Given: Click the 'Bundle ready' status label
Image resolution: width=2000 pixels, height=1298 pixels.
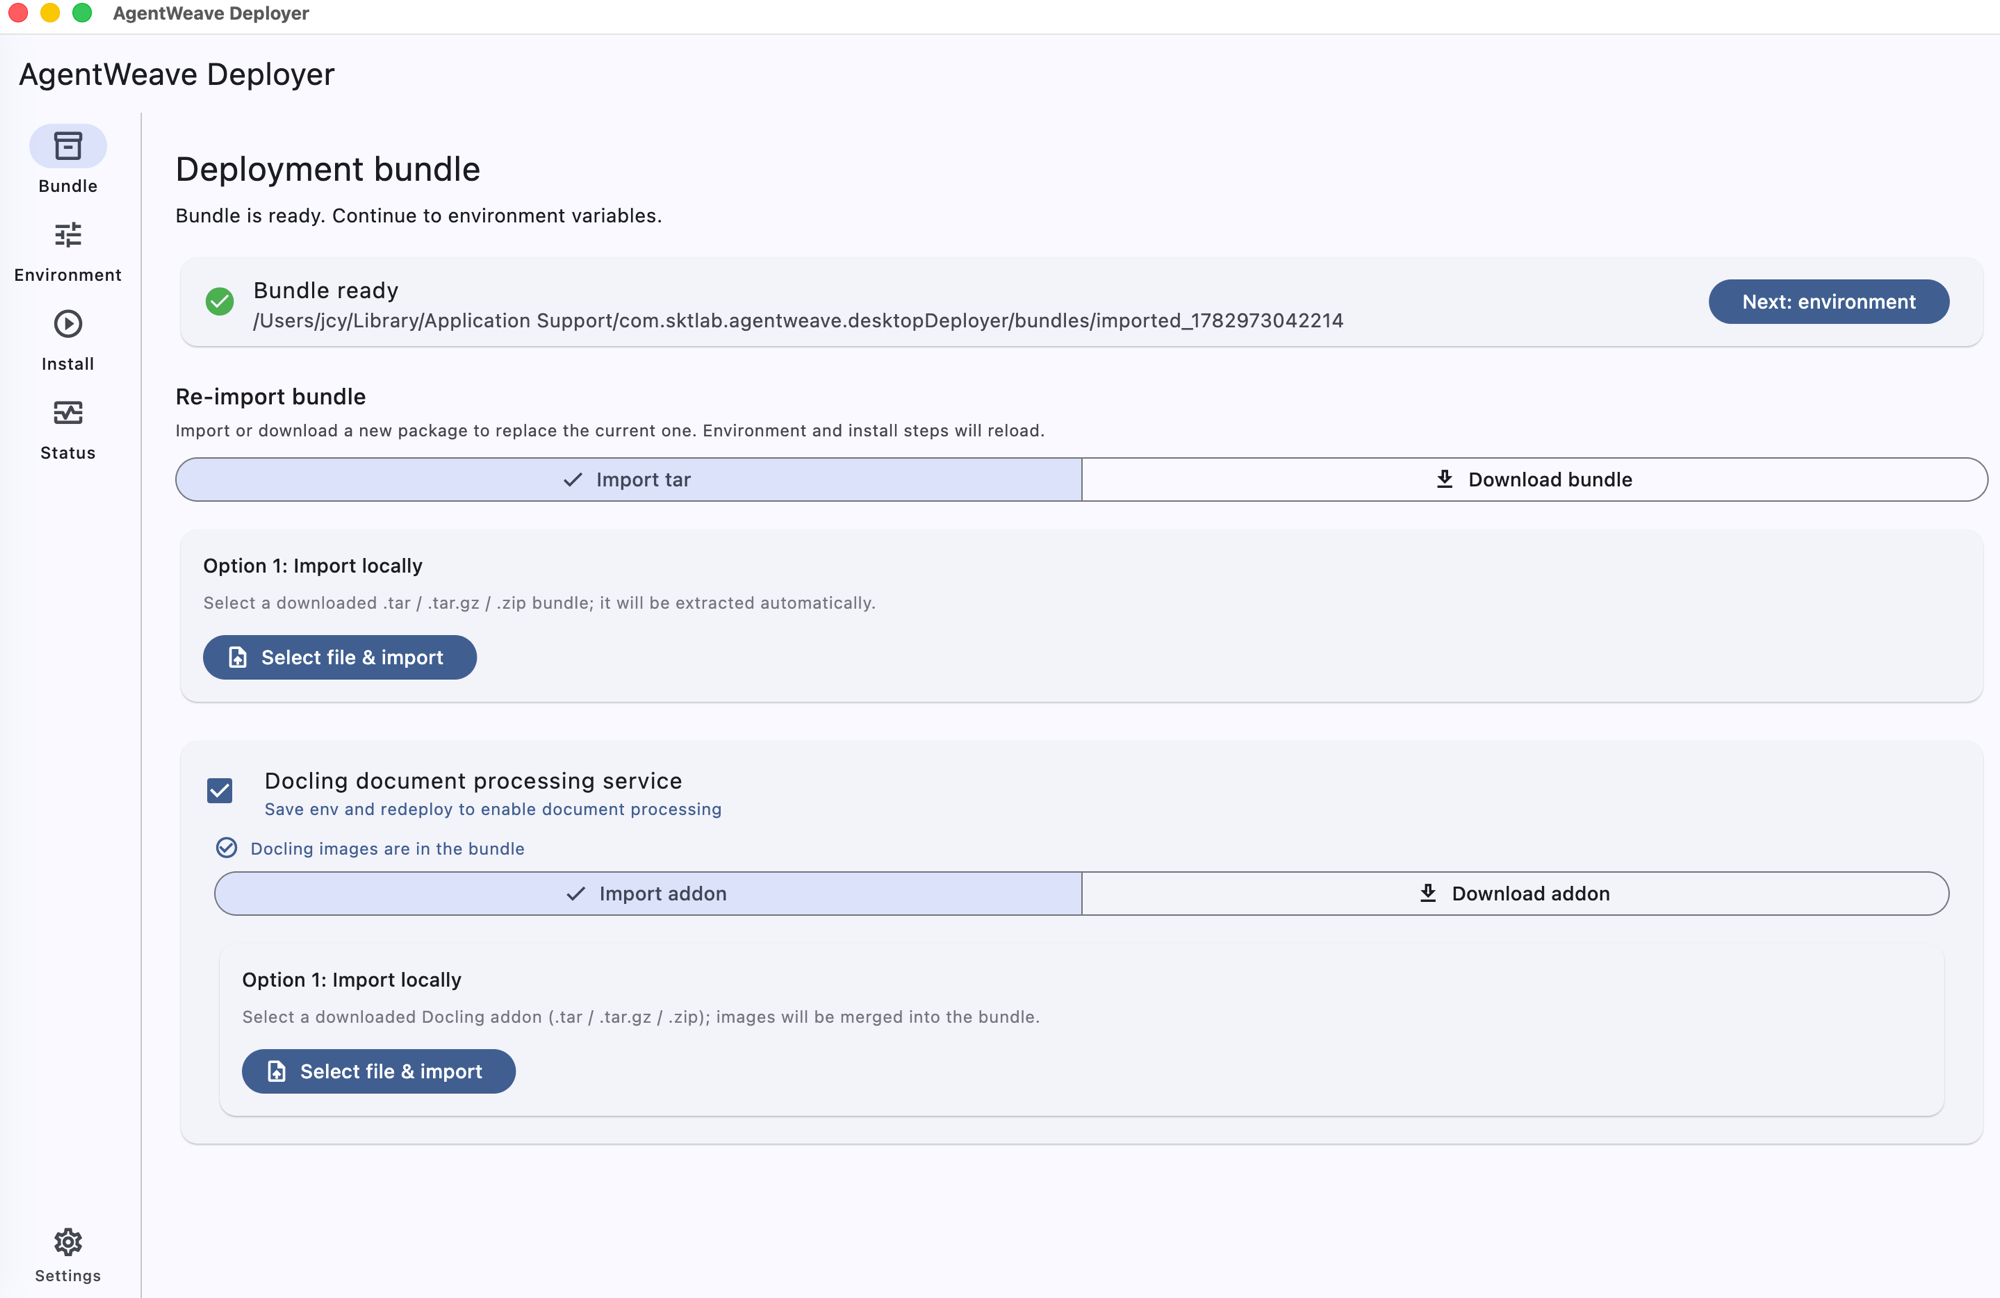Looking at the screenshot, I should click(x=326, y=290).
